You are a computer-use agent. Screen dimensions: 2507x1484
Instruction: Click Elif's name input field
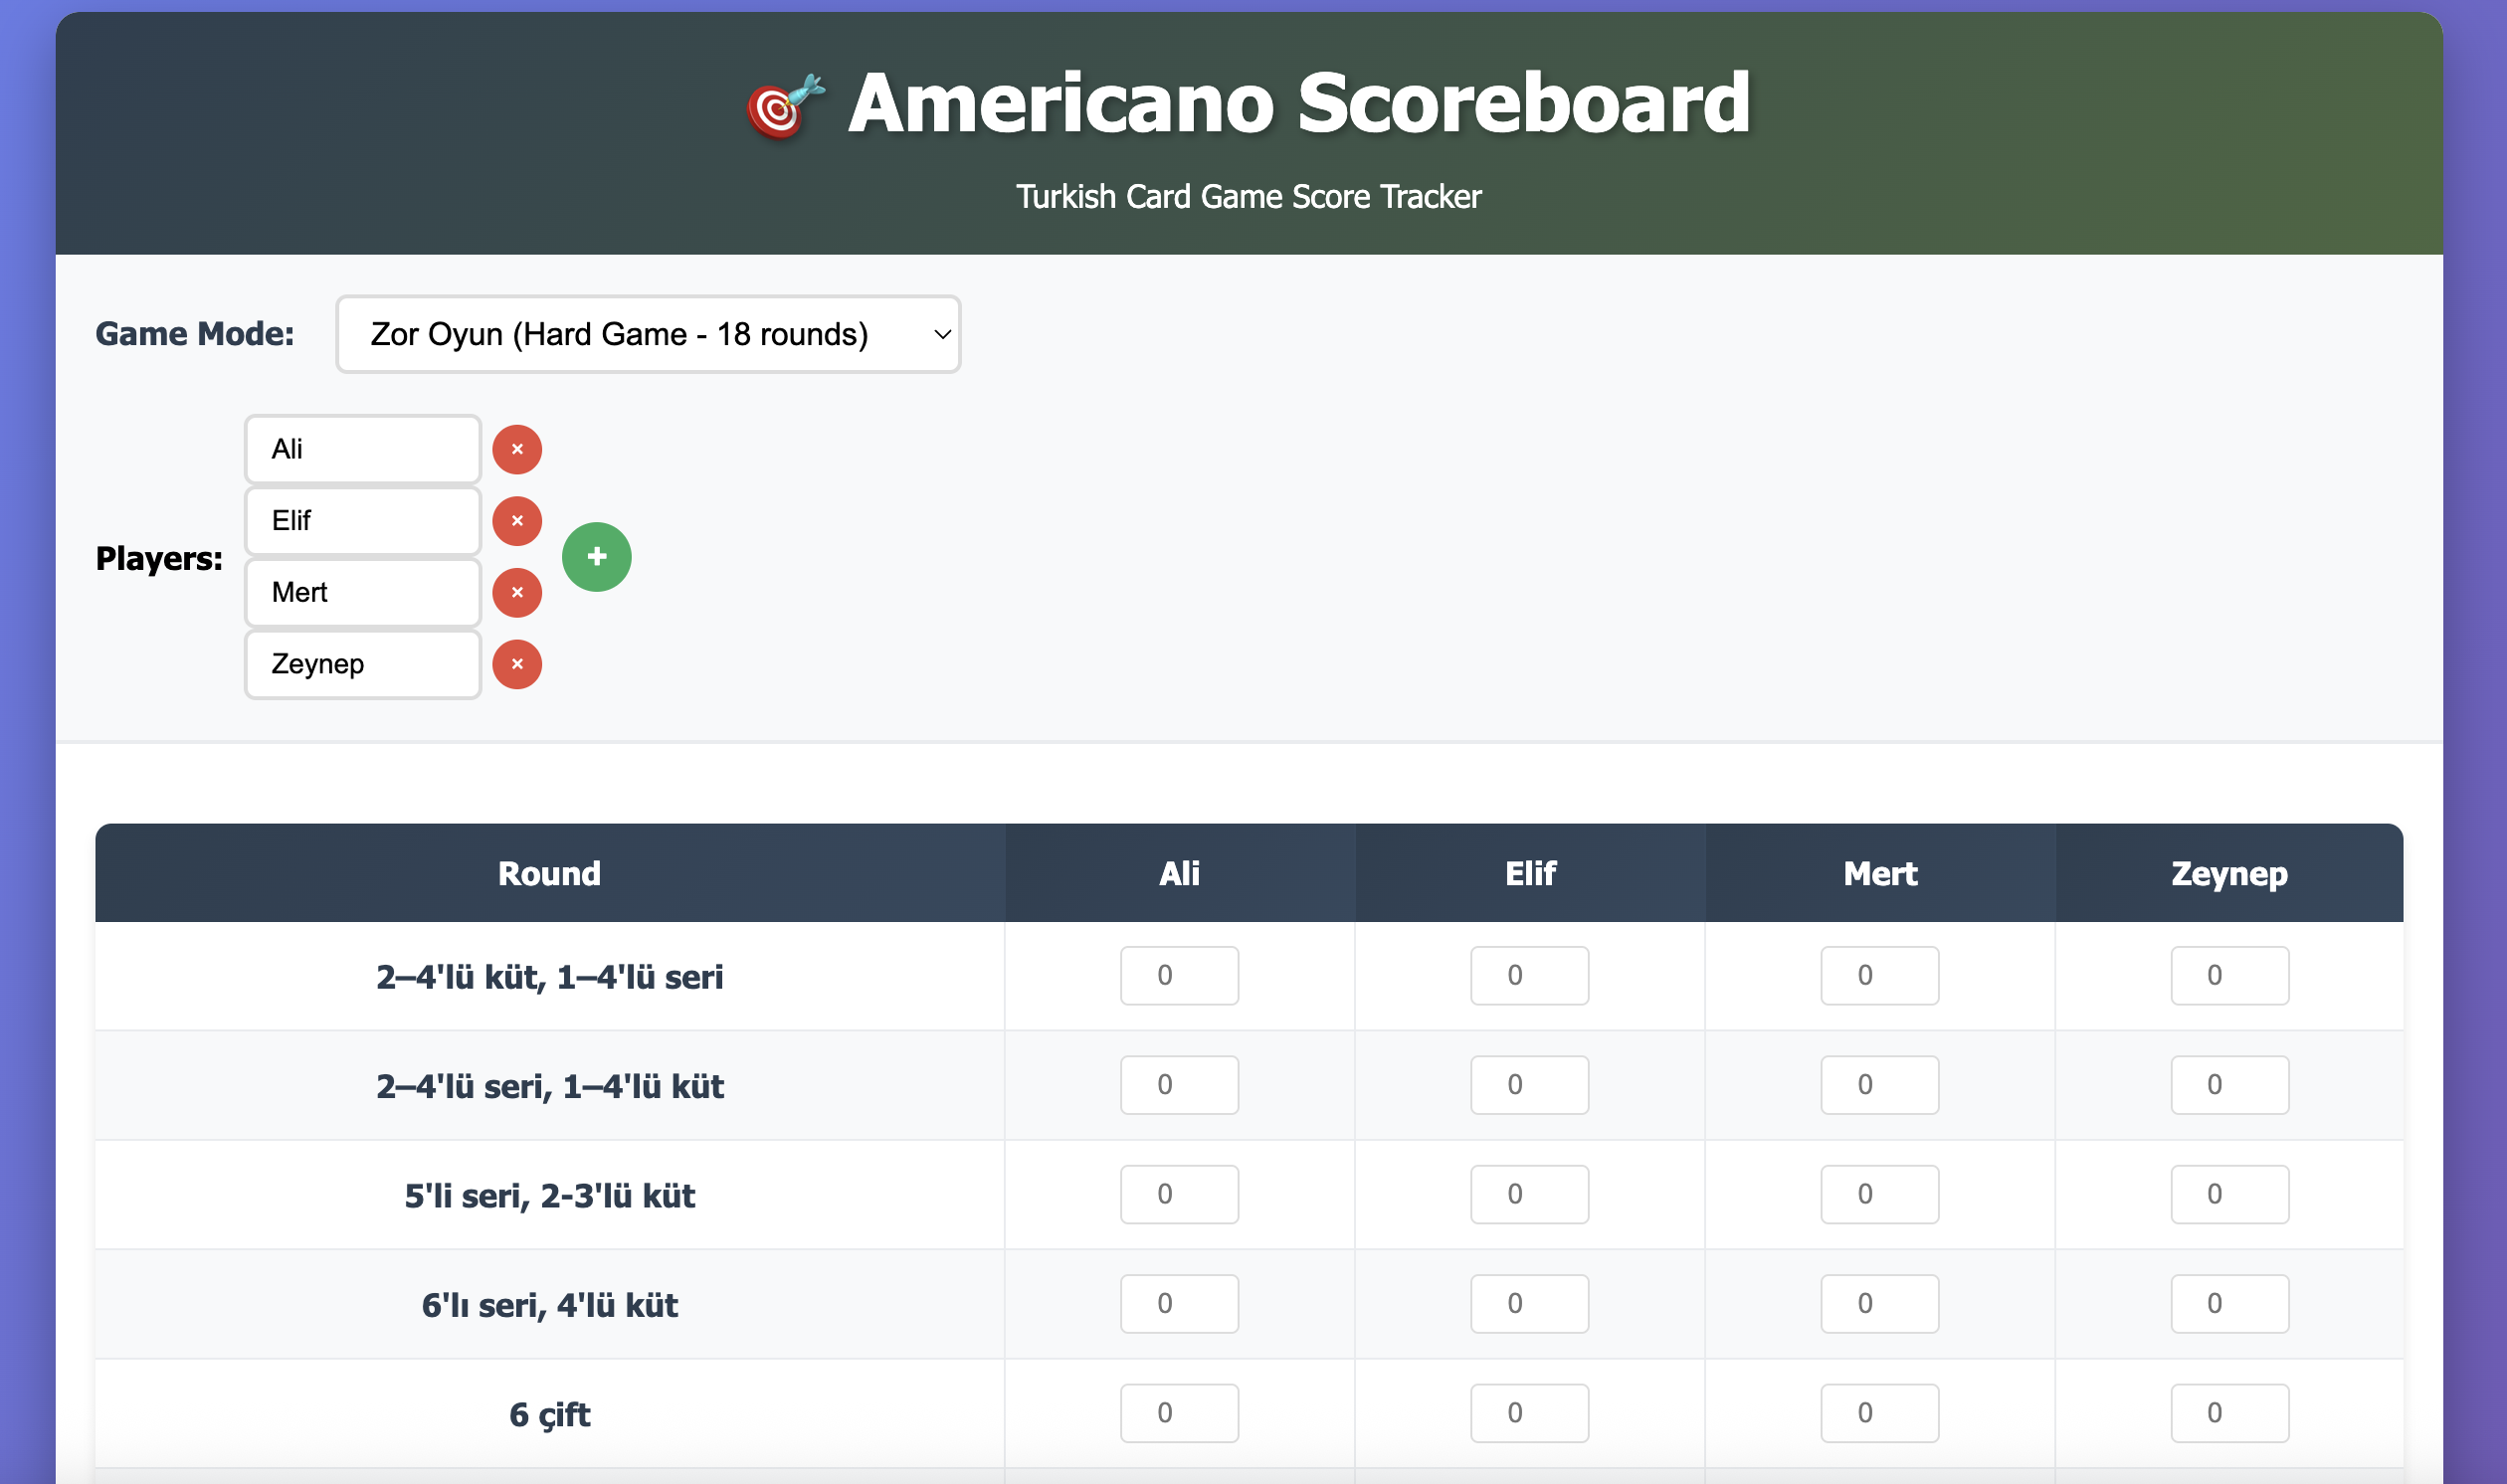(x=362, y=521)
